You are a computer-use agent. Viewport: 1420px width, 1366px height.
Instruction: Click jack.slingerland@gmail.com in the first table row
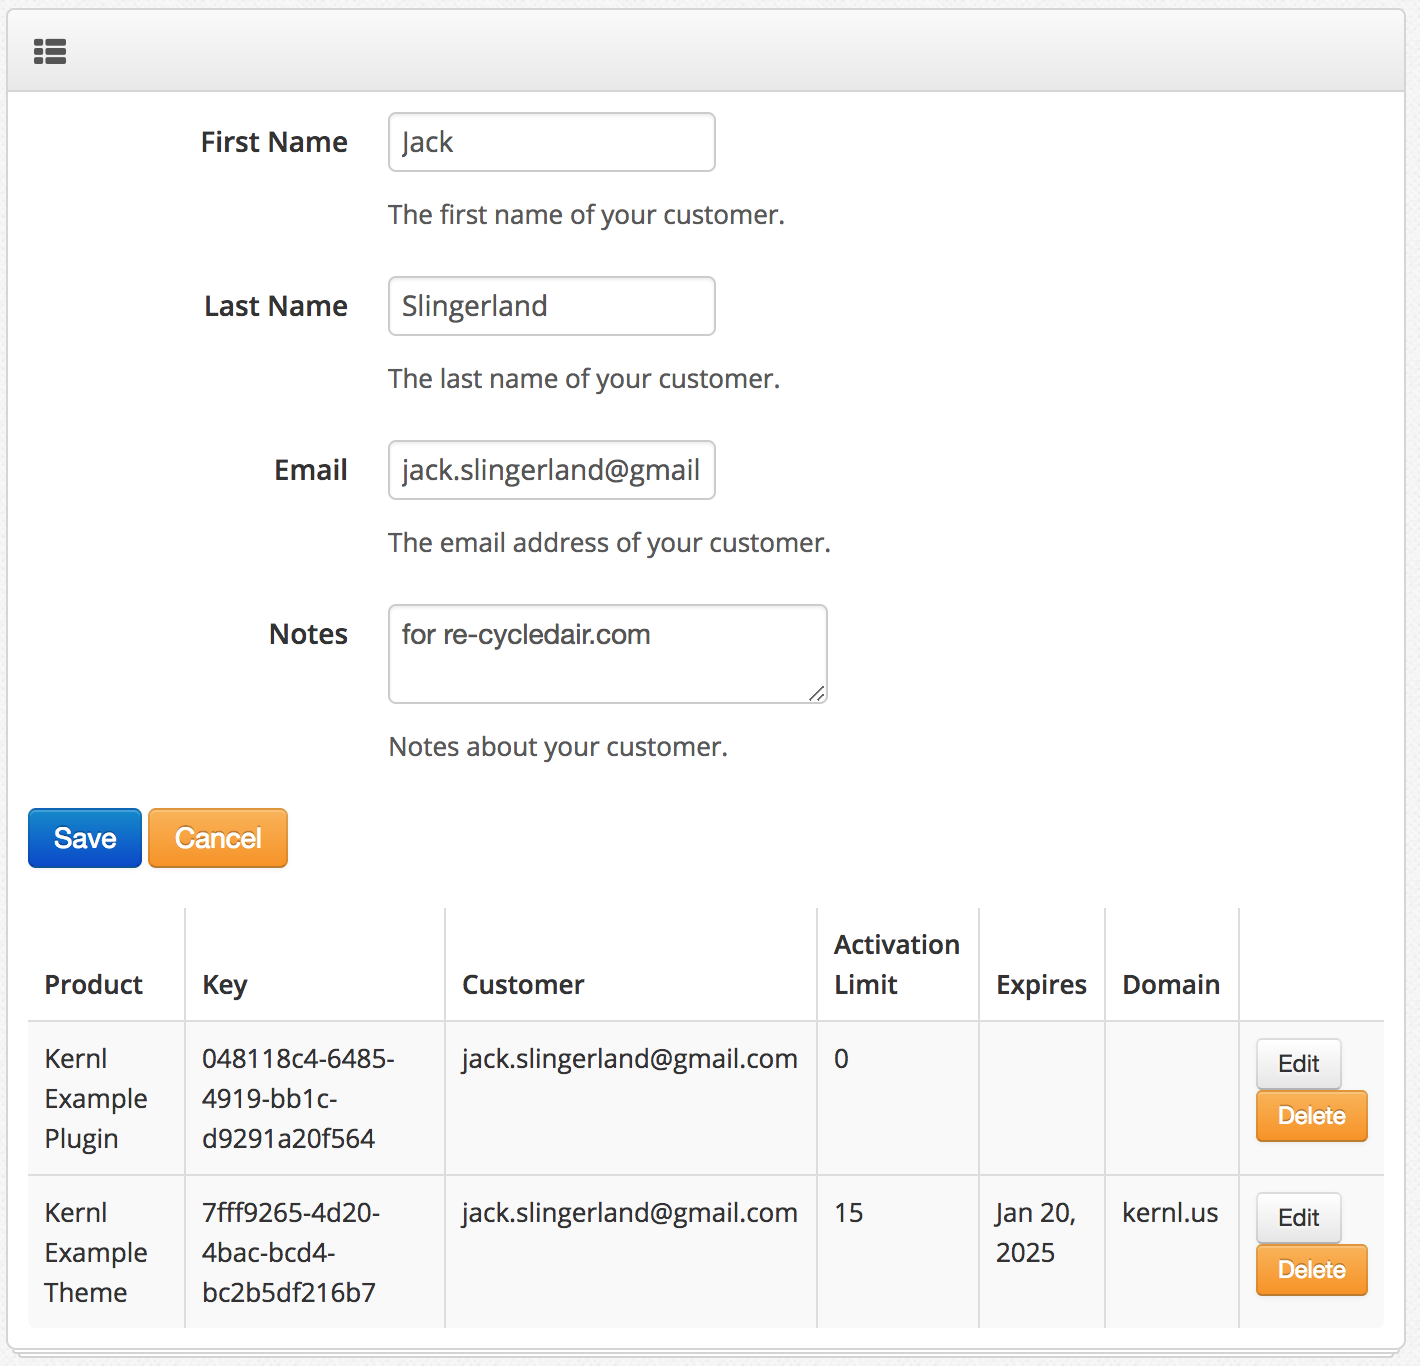coord(628,1058)
